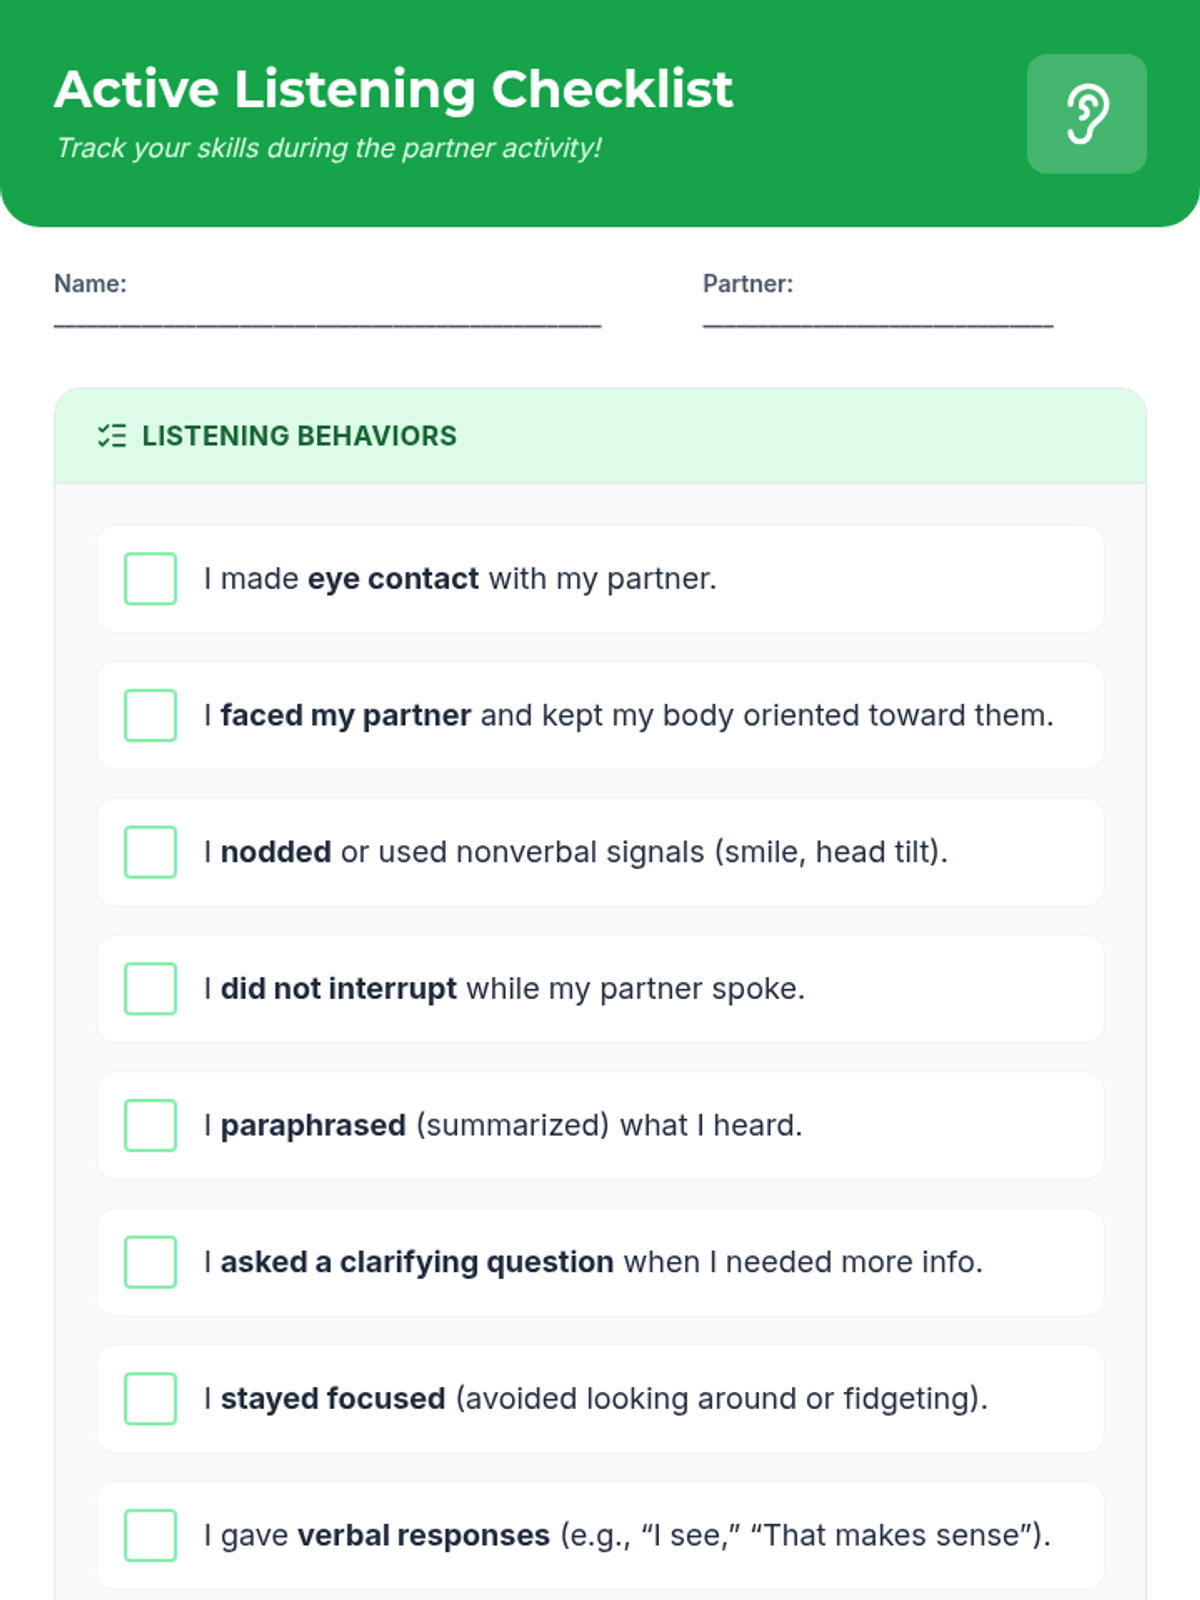Tick the 'faced my partner' checkbox
1200x1600 pixels.
click(x=150, y=716)
